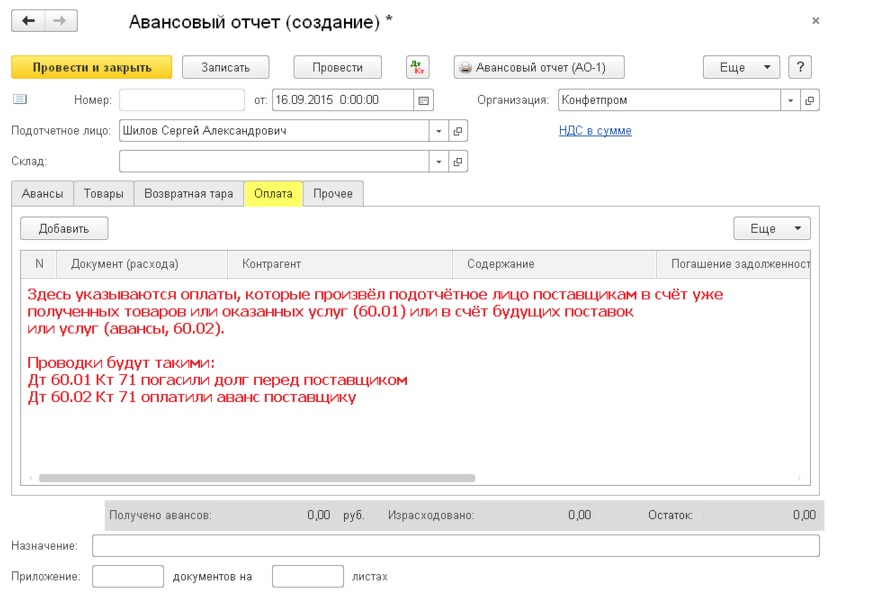Select the Оплата tab
The image size is (871, 596).
point(273,194)
